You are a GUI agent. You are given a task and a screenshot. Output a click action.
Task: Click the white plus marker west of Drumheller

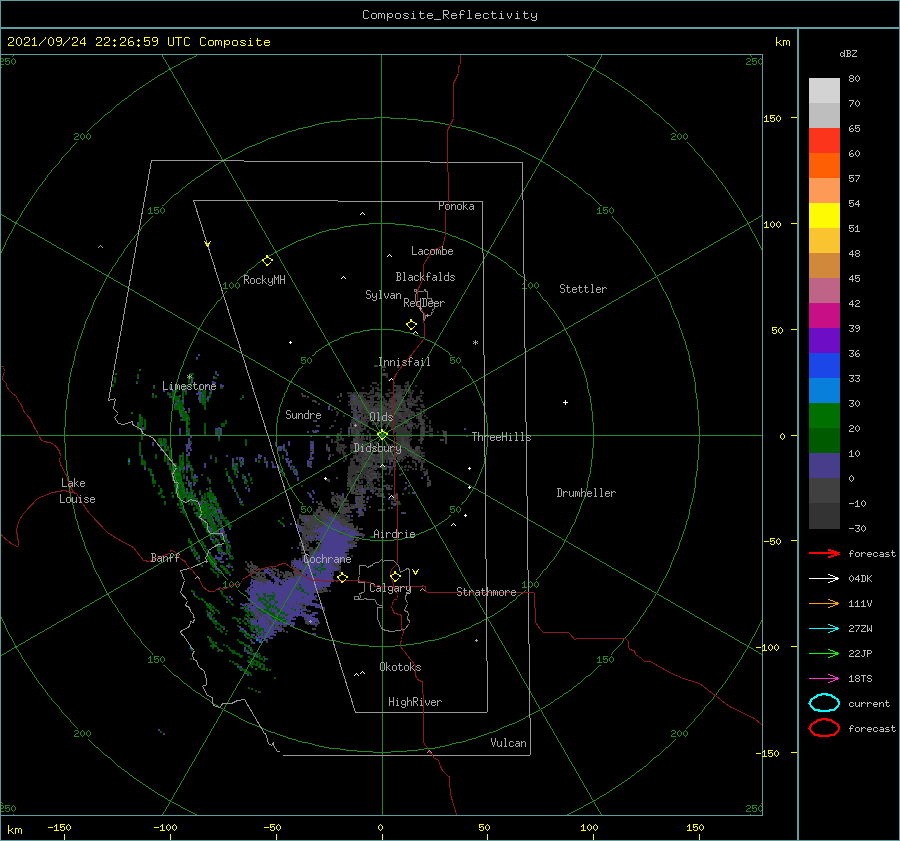(565, 402)
